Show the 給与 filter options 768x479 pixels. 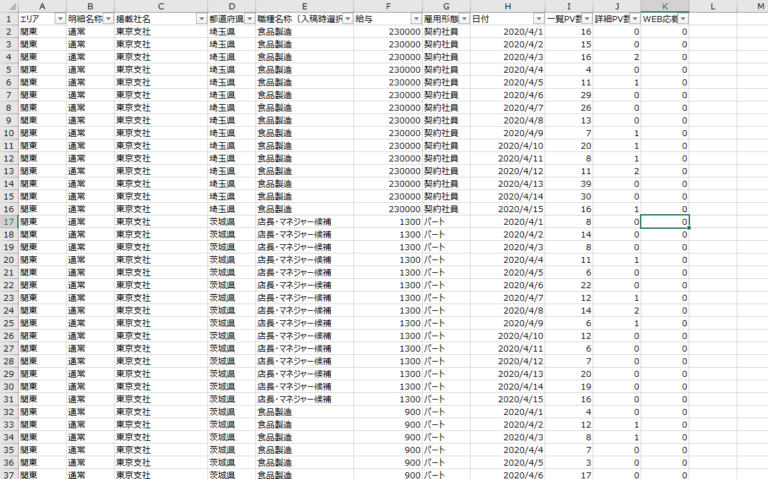[416, 19]
